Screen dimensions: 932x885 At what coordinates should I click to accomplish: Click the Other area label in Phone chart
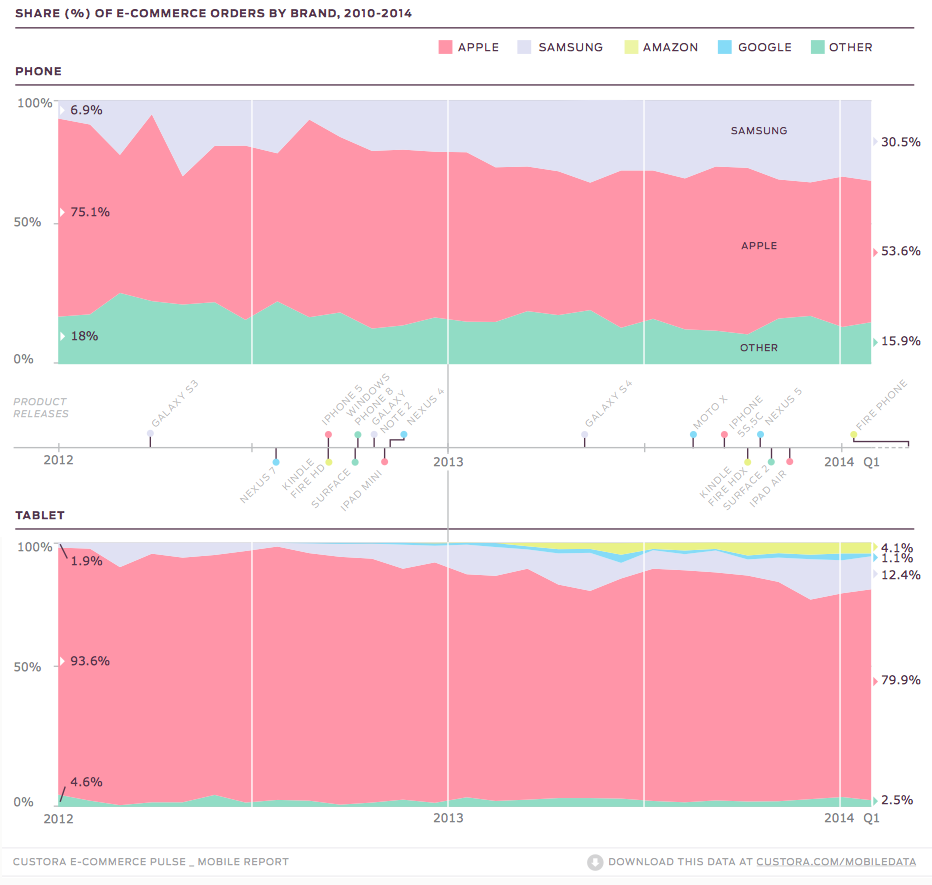pos(759,348)
